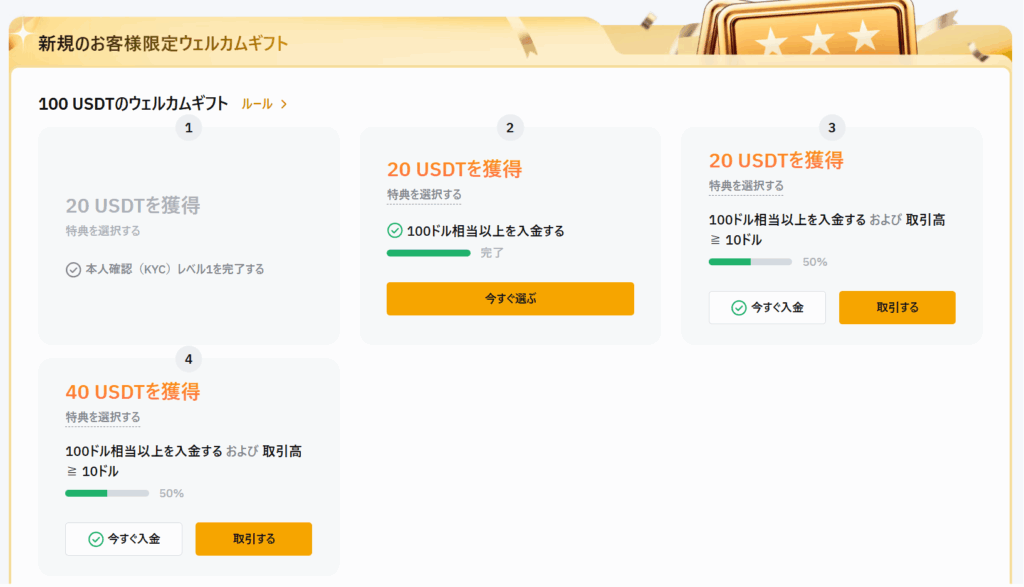Open the ルール rules link

(257, 104)
